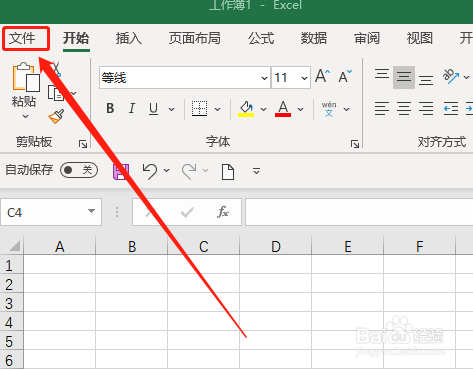Select column A header
Screen dimensions: 473x369
tap(60, 246)
